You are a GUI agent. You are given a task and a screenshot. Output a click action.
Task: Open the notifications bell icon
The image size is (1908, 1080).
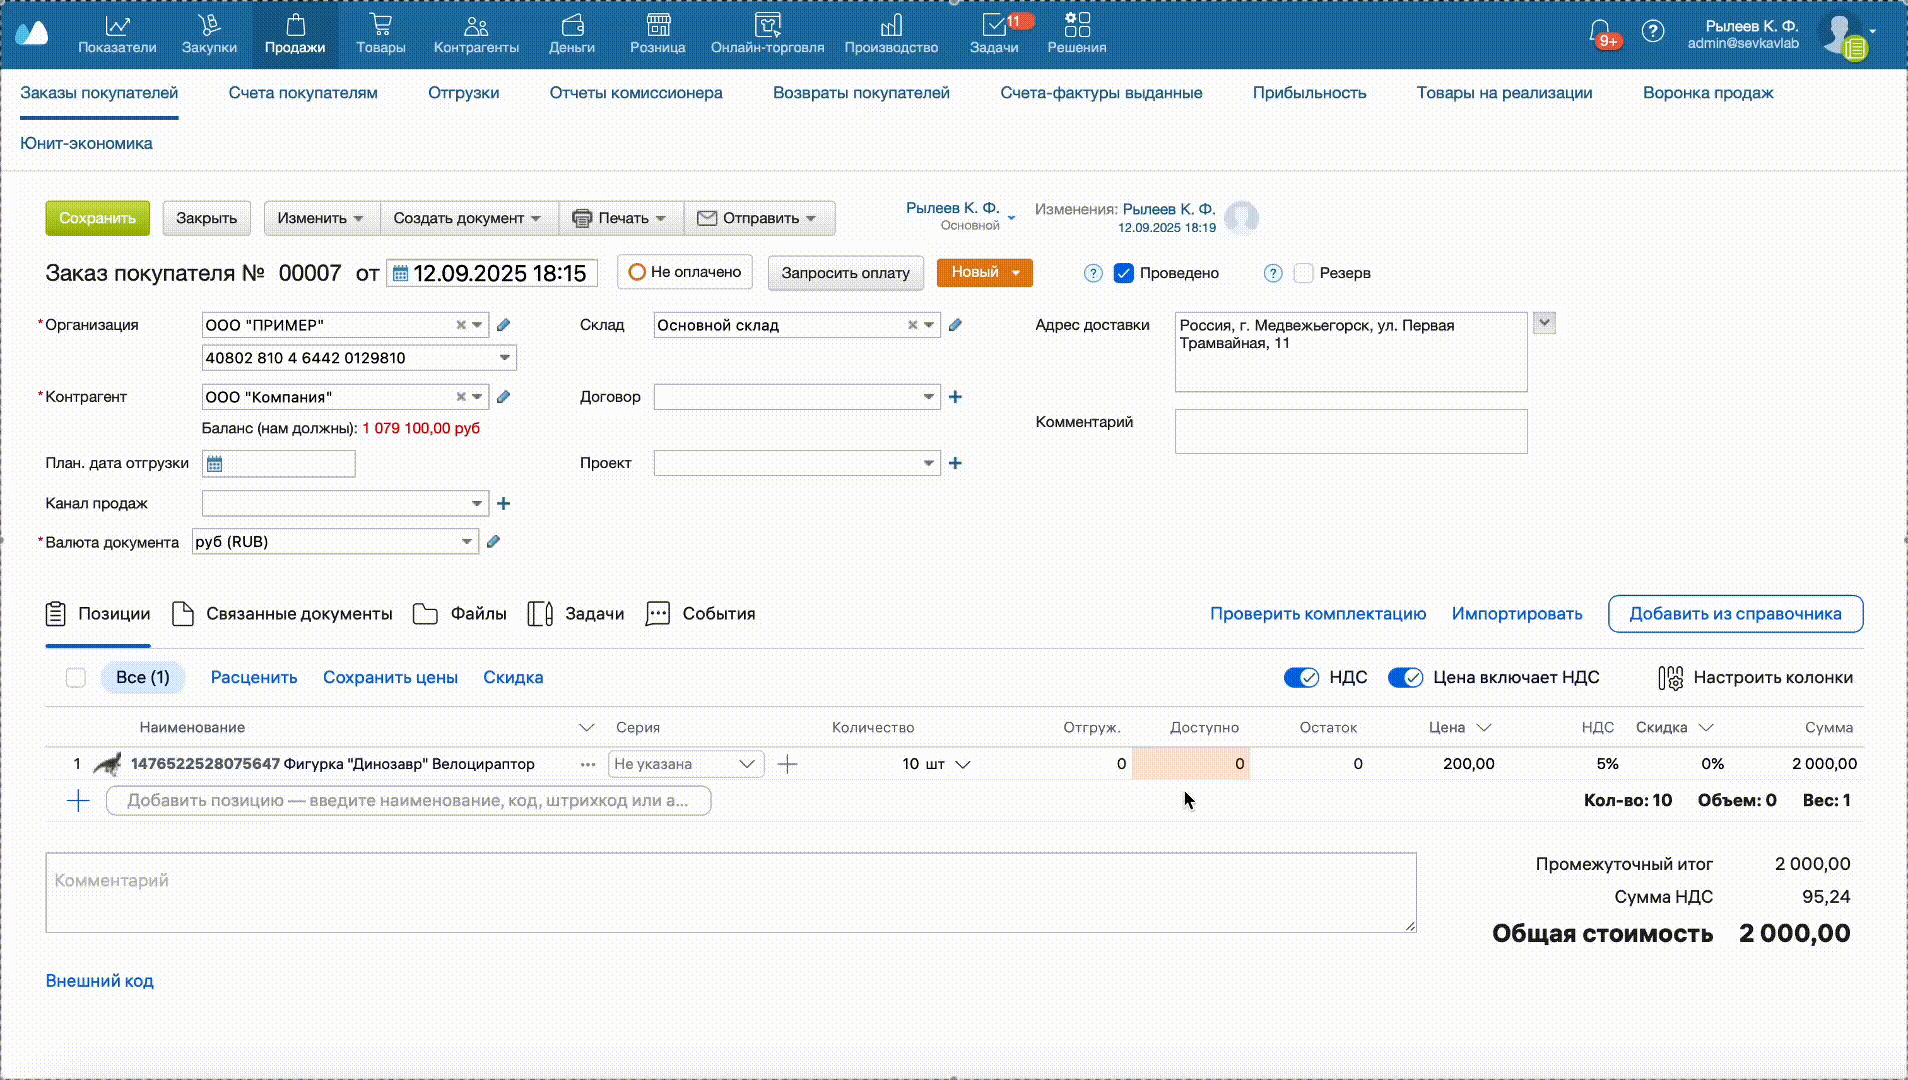click(x=1600, y=31)
